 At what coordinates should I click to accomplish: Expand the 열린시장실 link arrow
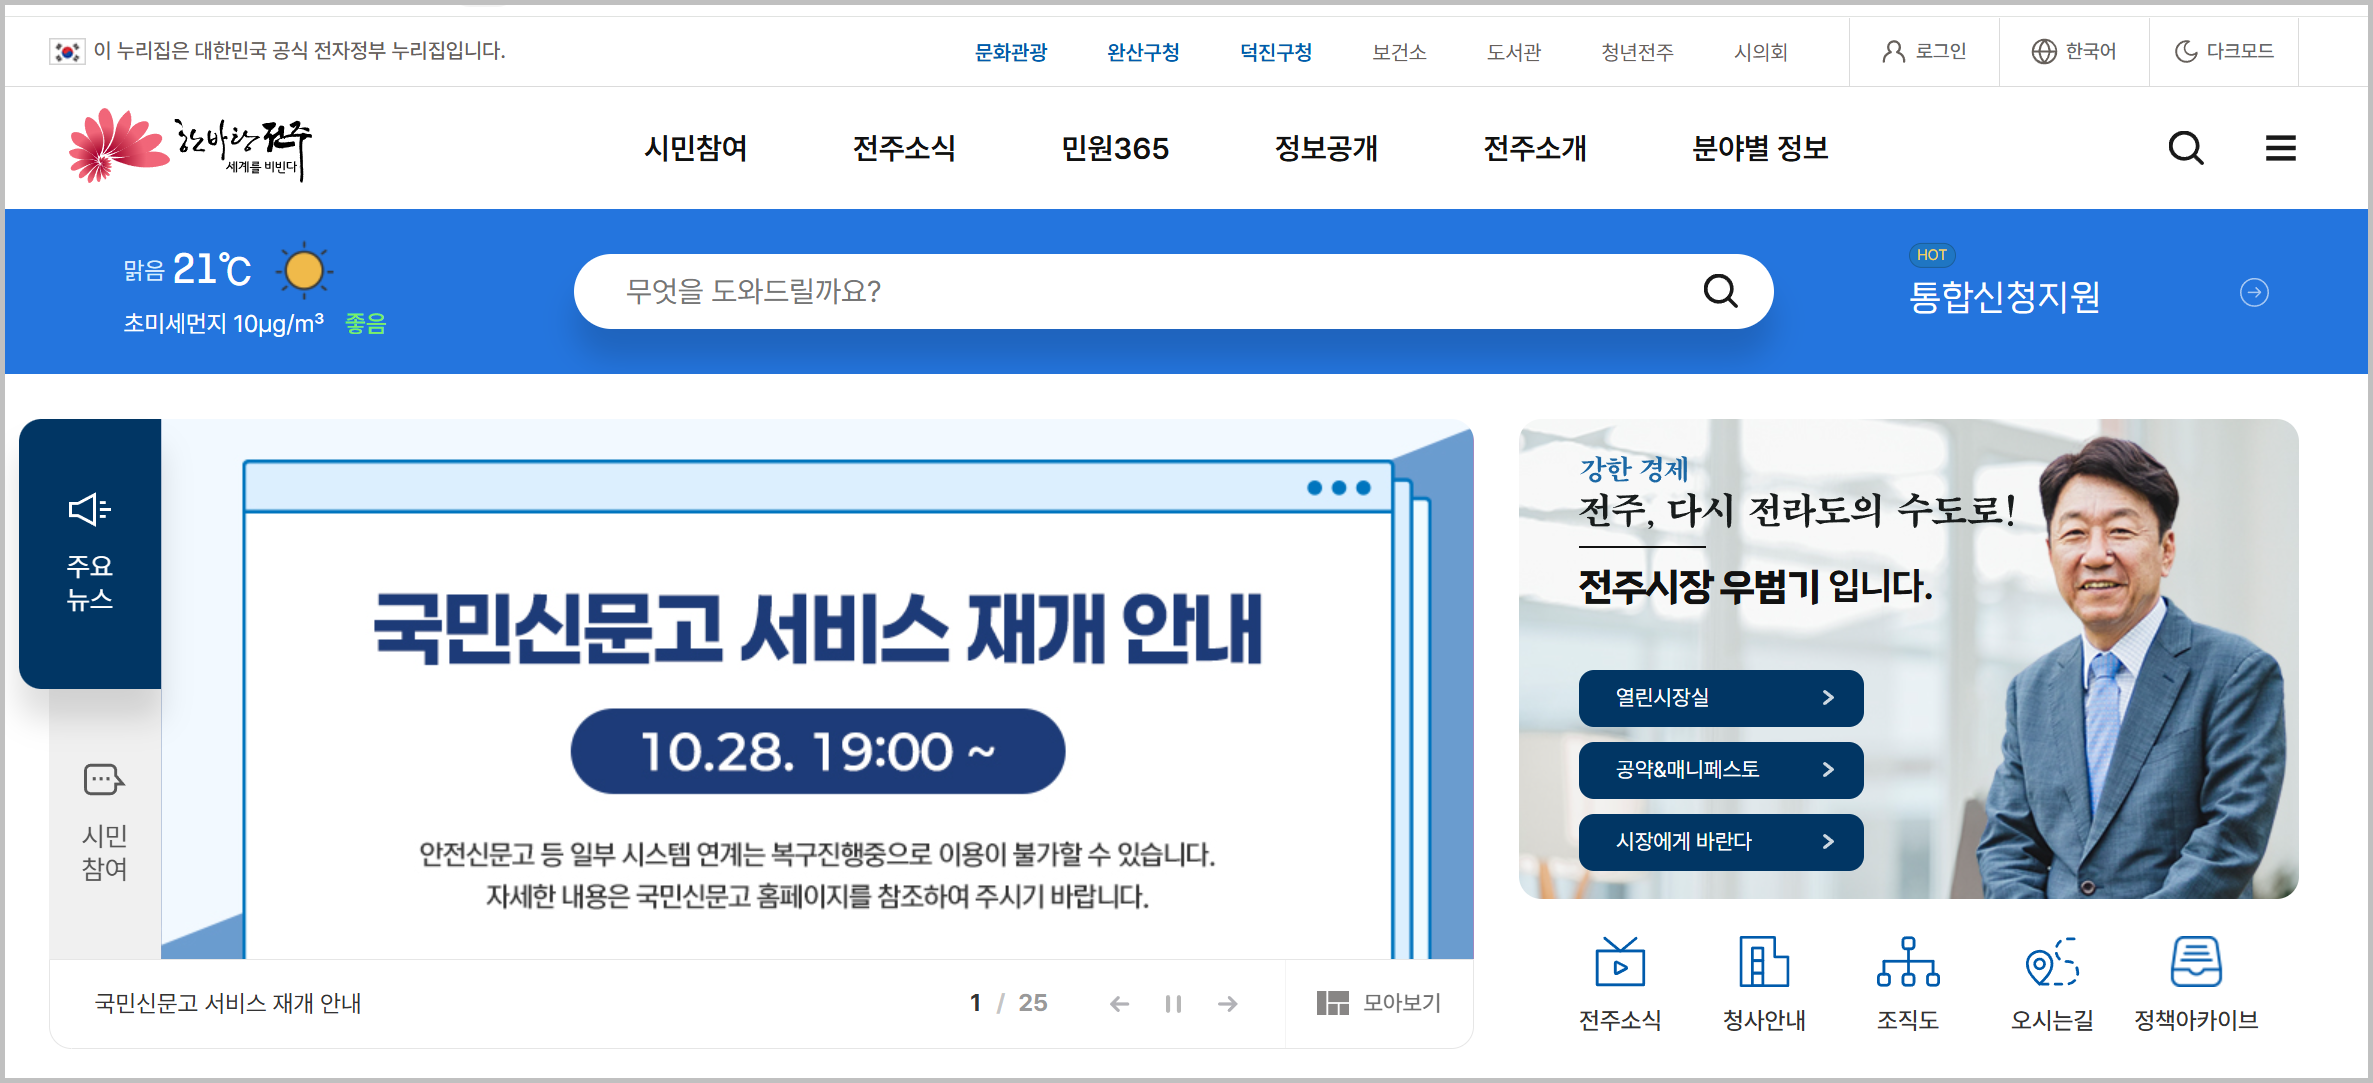pos(1828,698)
